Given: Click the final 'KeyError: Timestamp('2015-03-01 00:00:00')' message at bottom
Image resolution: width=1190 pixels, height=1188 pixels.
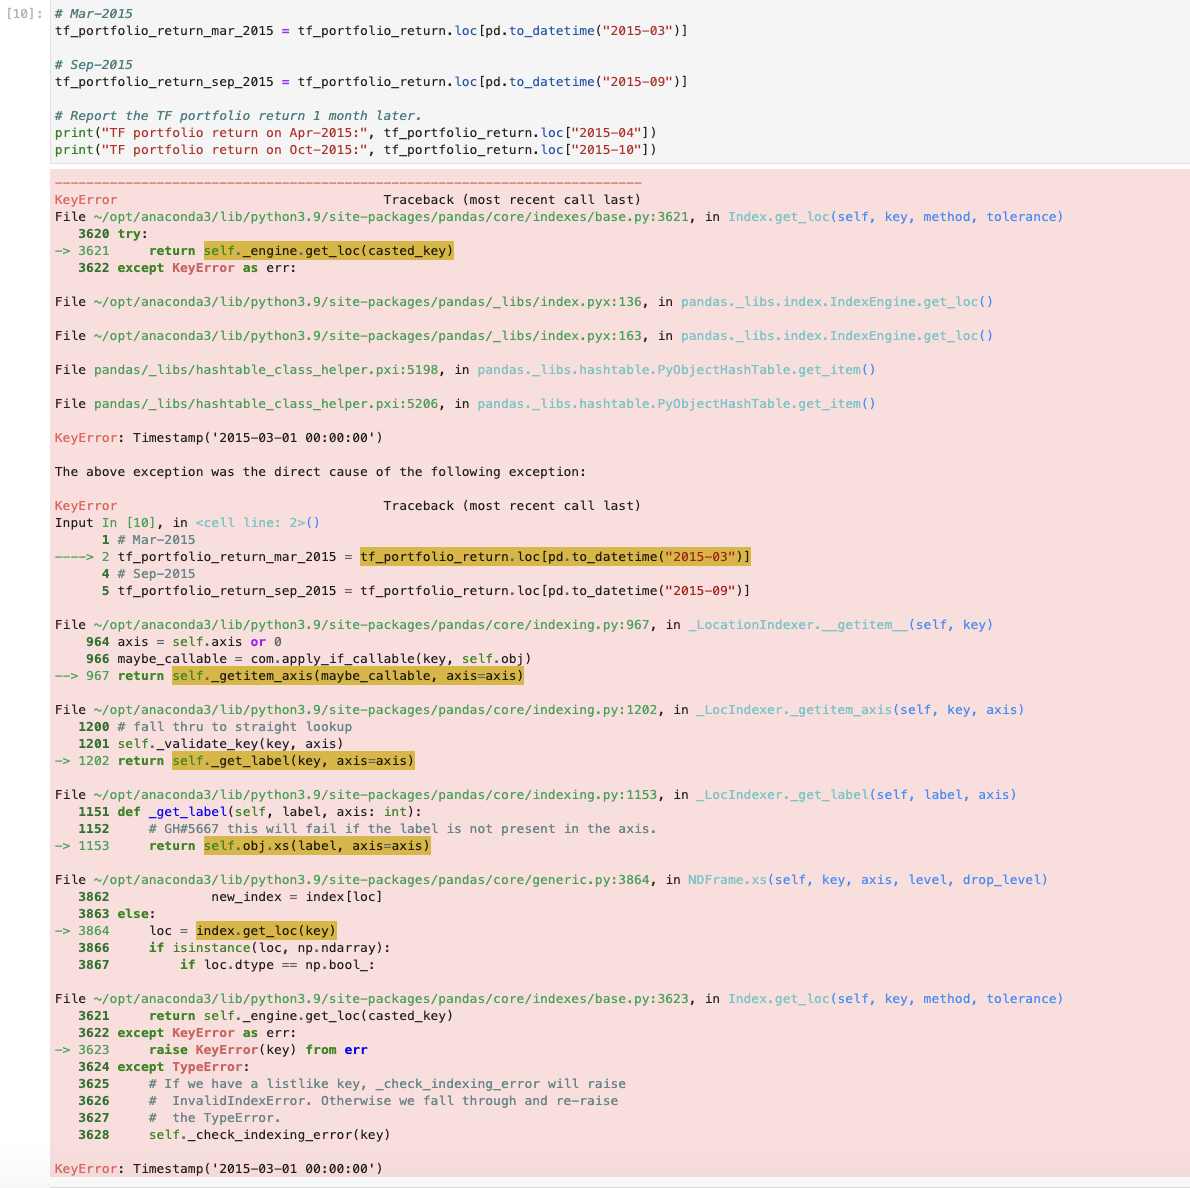Looking at the screenshot, I should pyautogui.click(x=219, y=1168).
